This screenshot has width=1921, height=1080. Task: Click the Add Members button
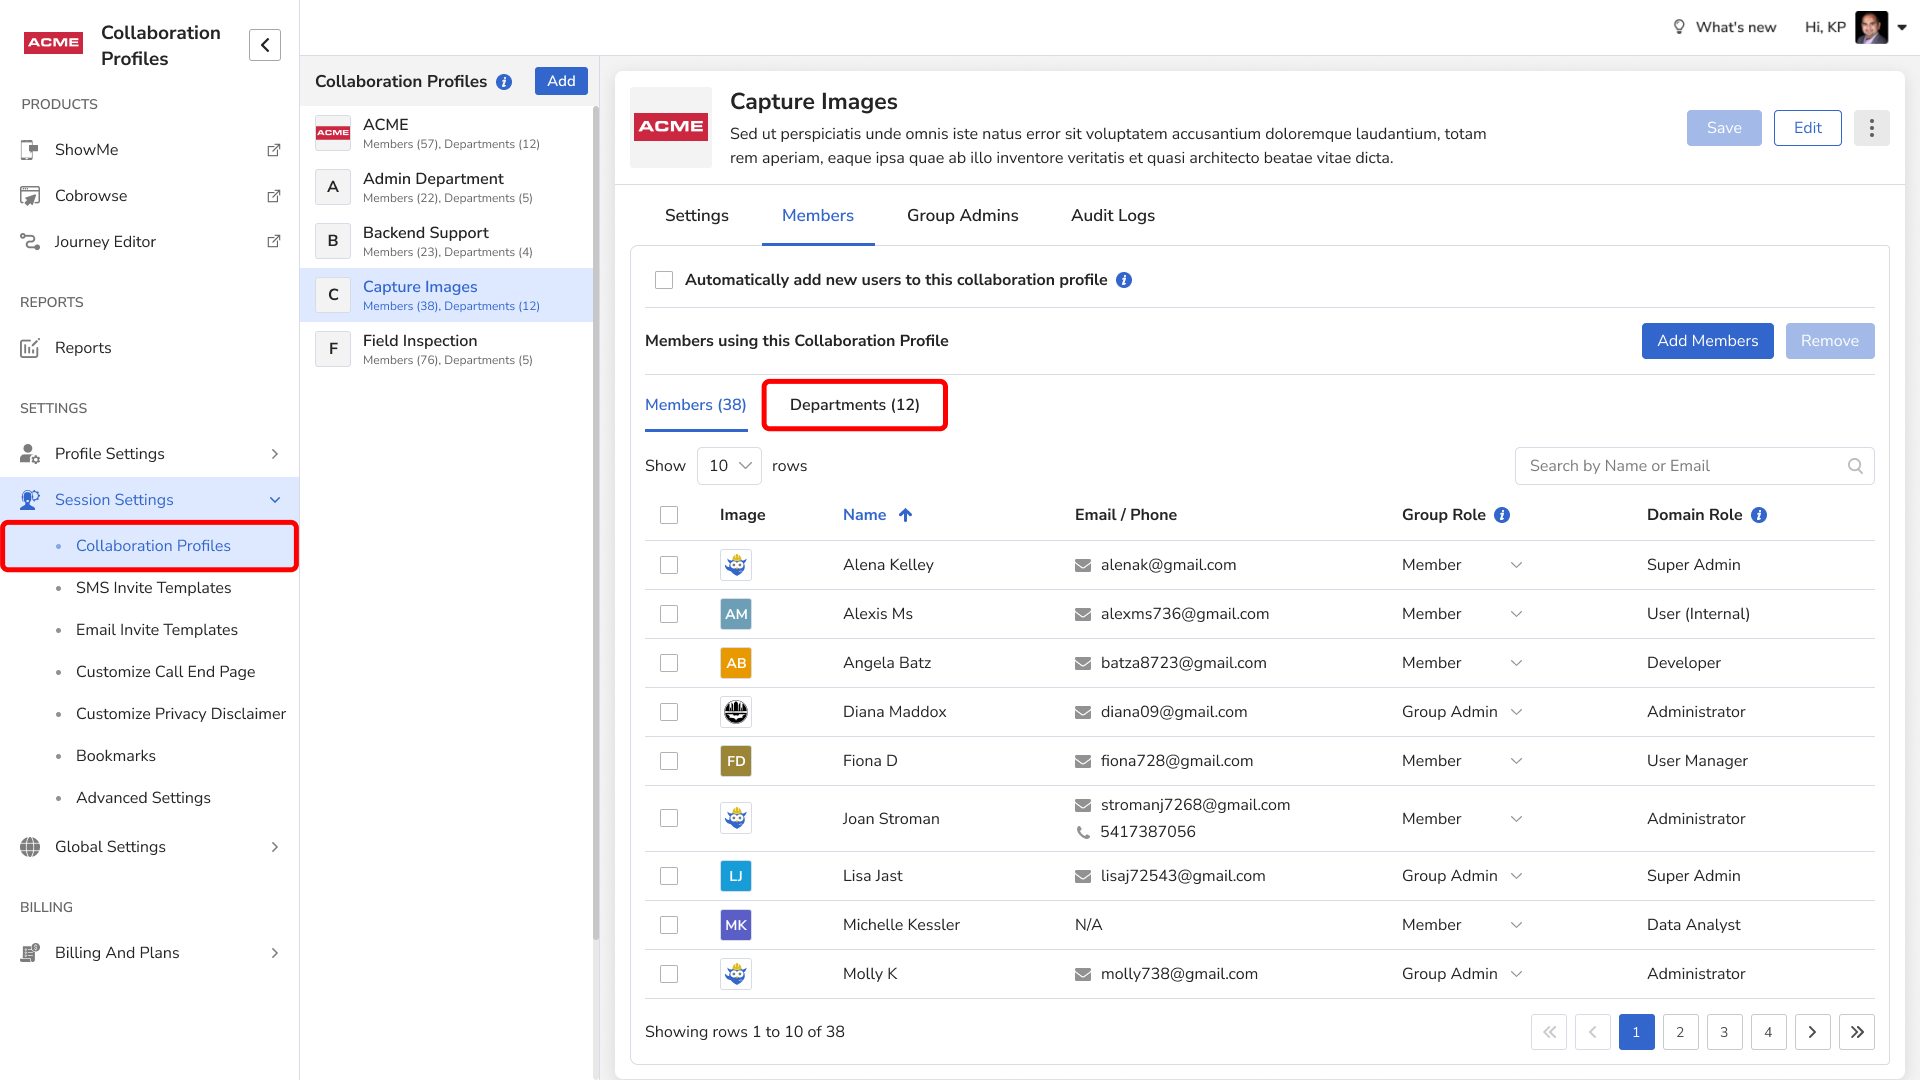click(x=1707, y=341)
